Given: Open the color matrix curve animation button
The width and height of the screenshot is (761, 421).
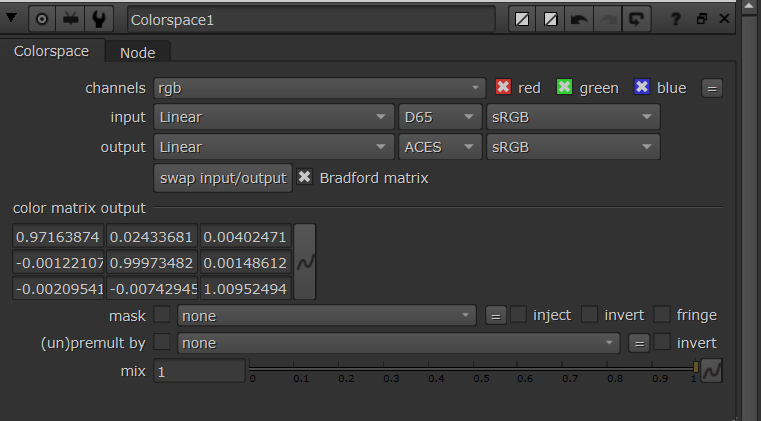Looking at the screenshot, I should (306, 262).
